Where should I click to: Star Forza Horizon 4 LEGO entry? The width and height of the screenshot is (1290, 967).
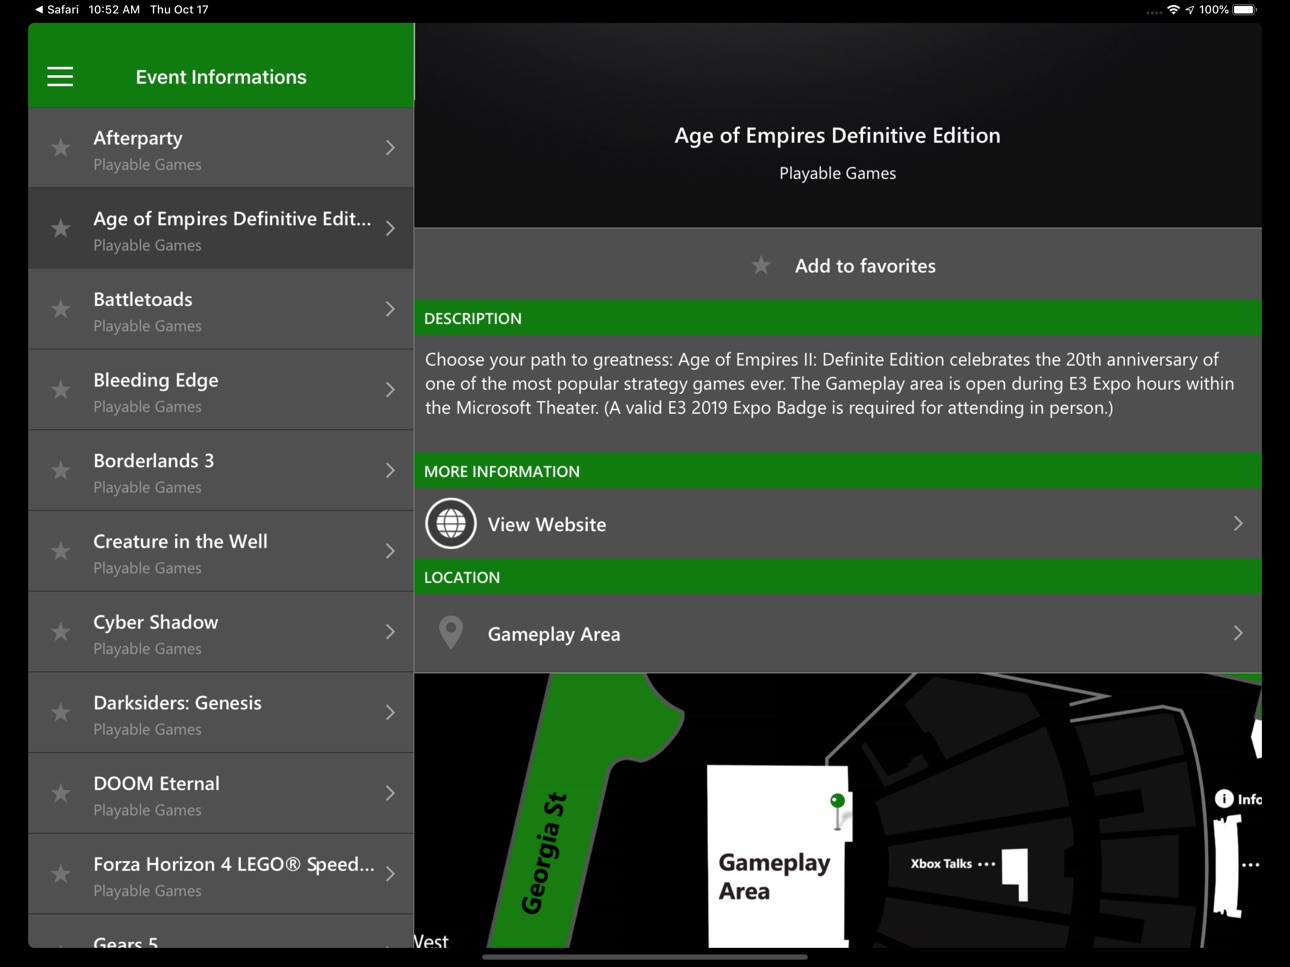61,874
